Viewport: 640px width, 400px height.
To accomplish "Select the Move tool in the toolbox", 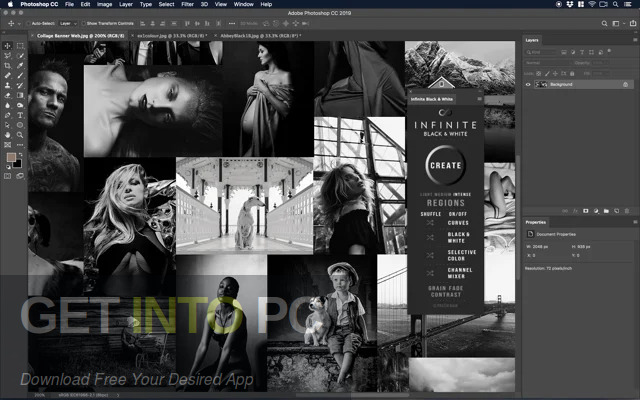I will point(8,46).
